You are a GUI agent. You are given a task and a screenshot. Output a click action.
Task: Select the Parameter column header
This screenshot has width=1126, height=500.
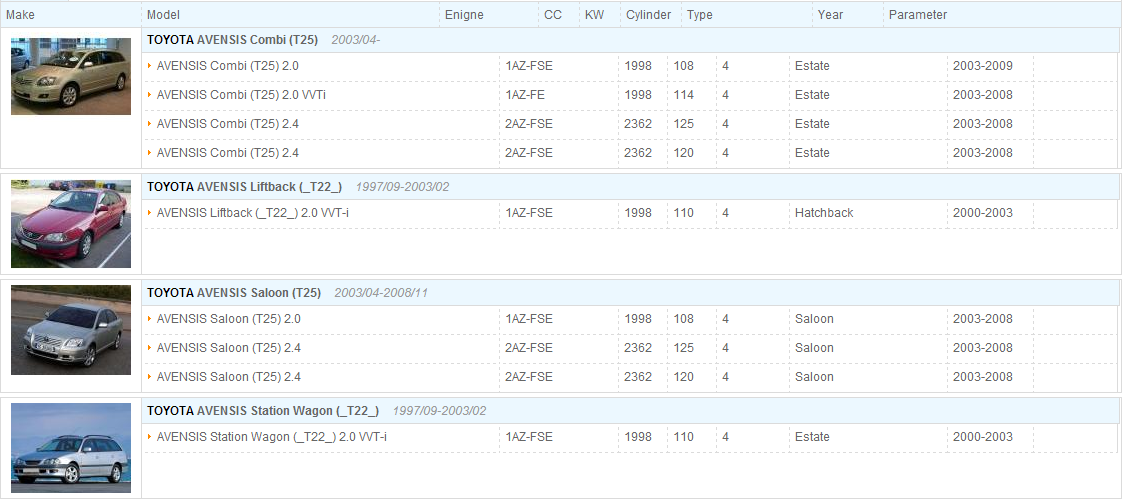coord(918,14)
